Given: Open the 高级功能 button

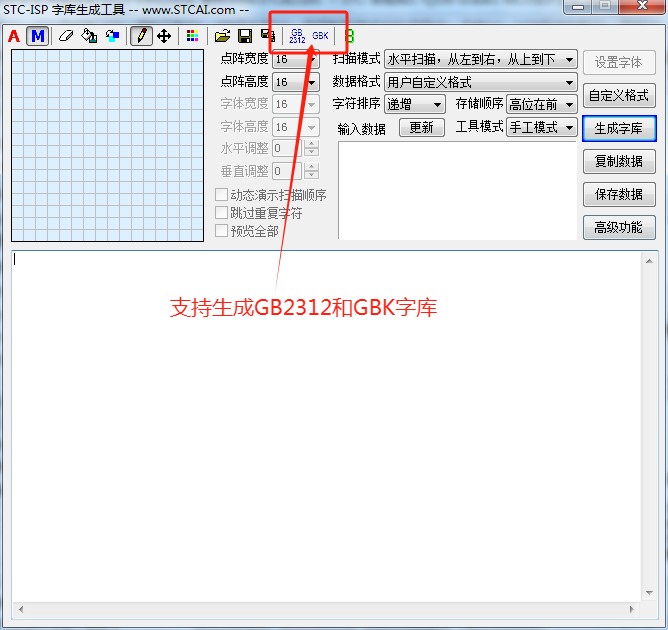Looking at the screenshot, I should tap(619, 227).
